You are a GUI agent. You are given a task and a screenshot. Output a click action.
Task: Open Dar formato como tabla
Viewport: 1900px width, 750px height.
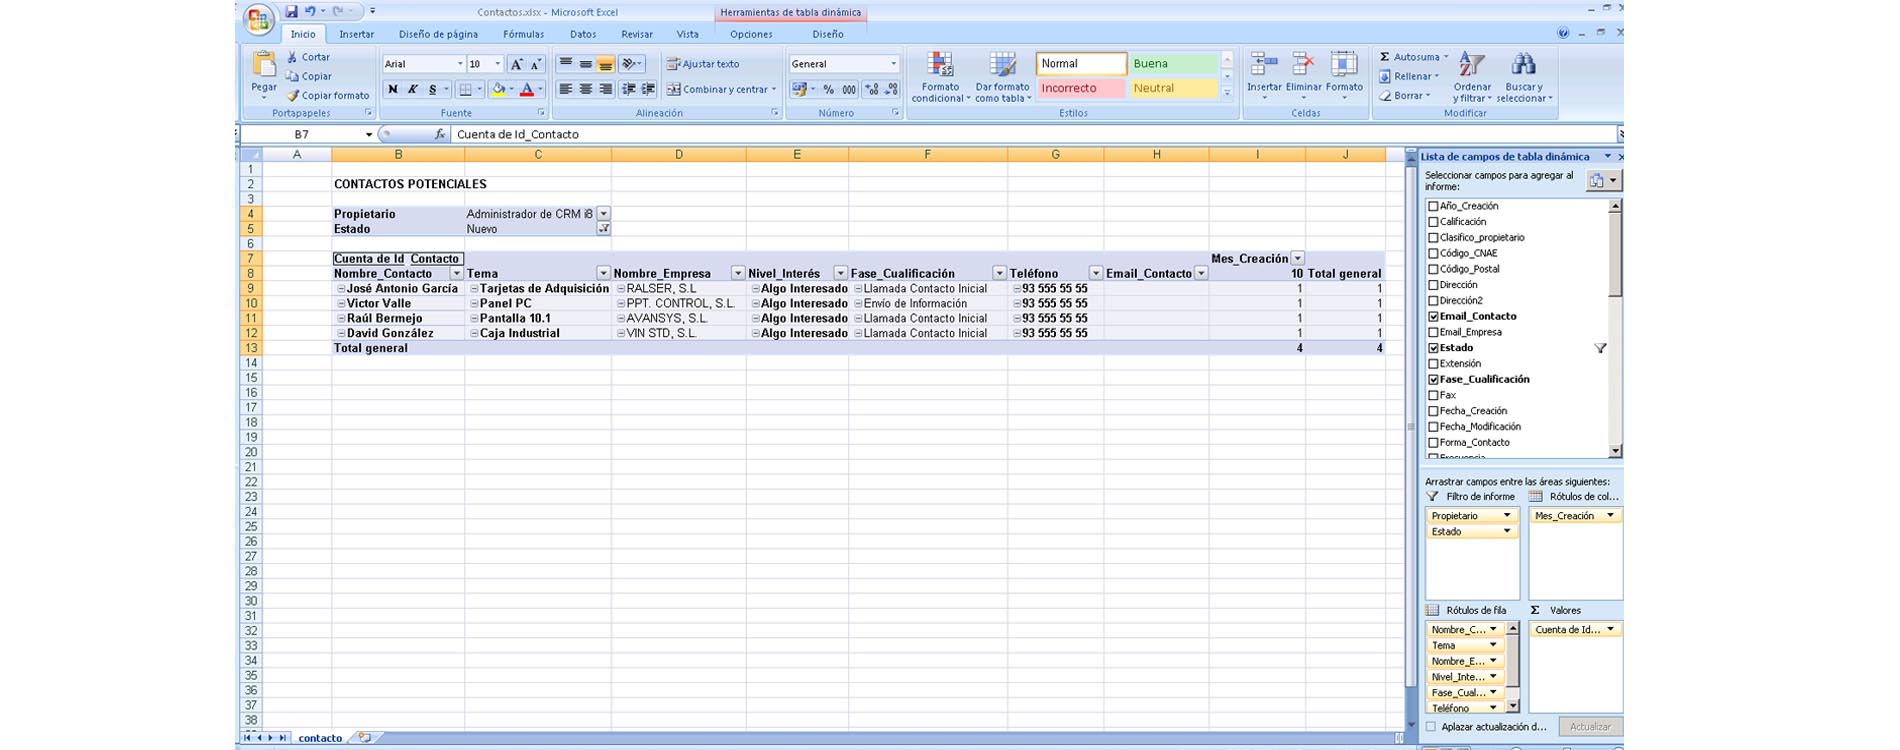point(1002,66)
